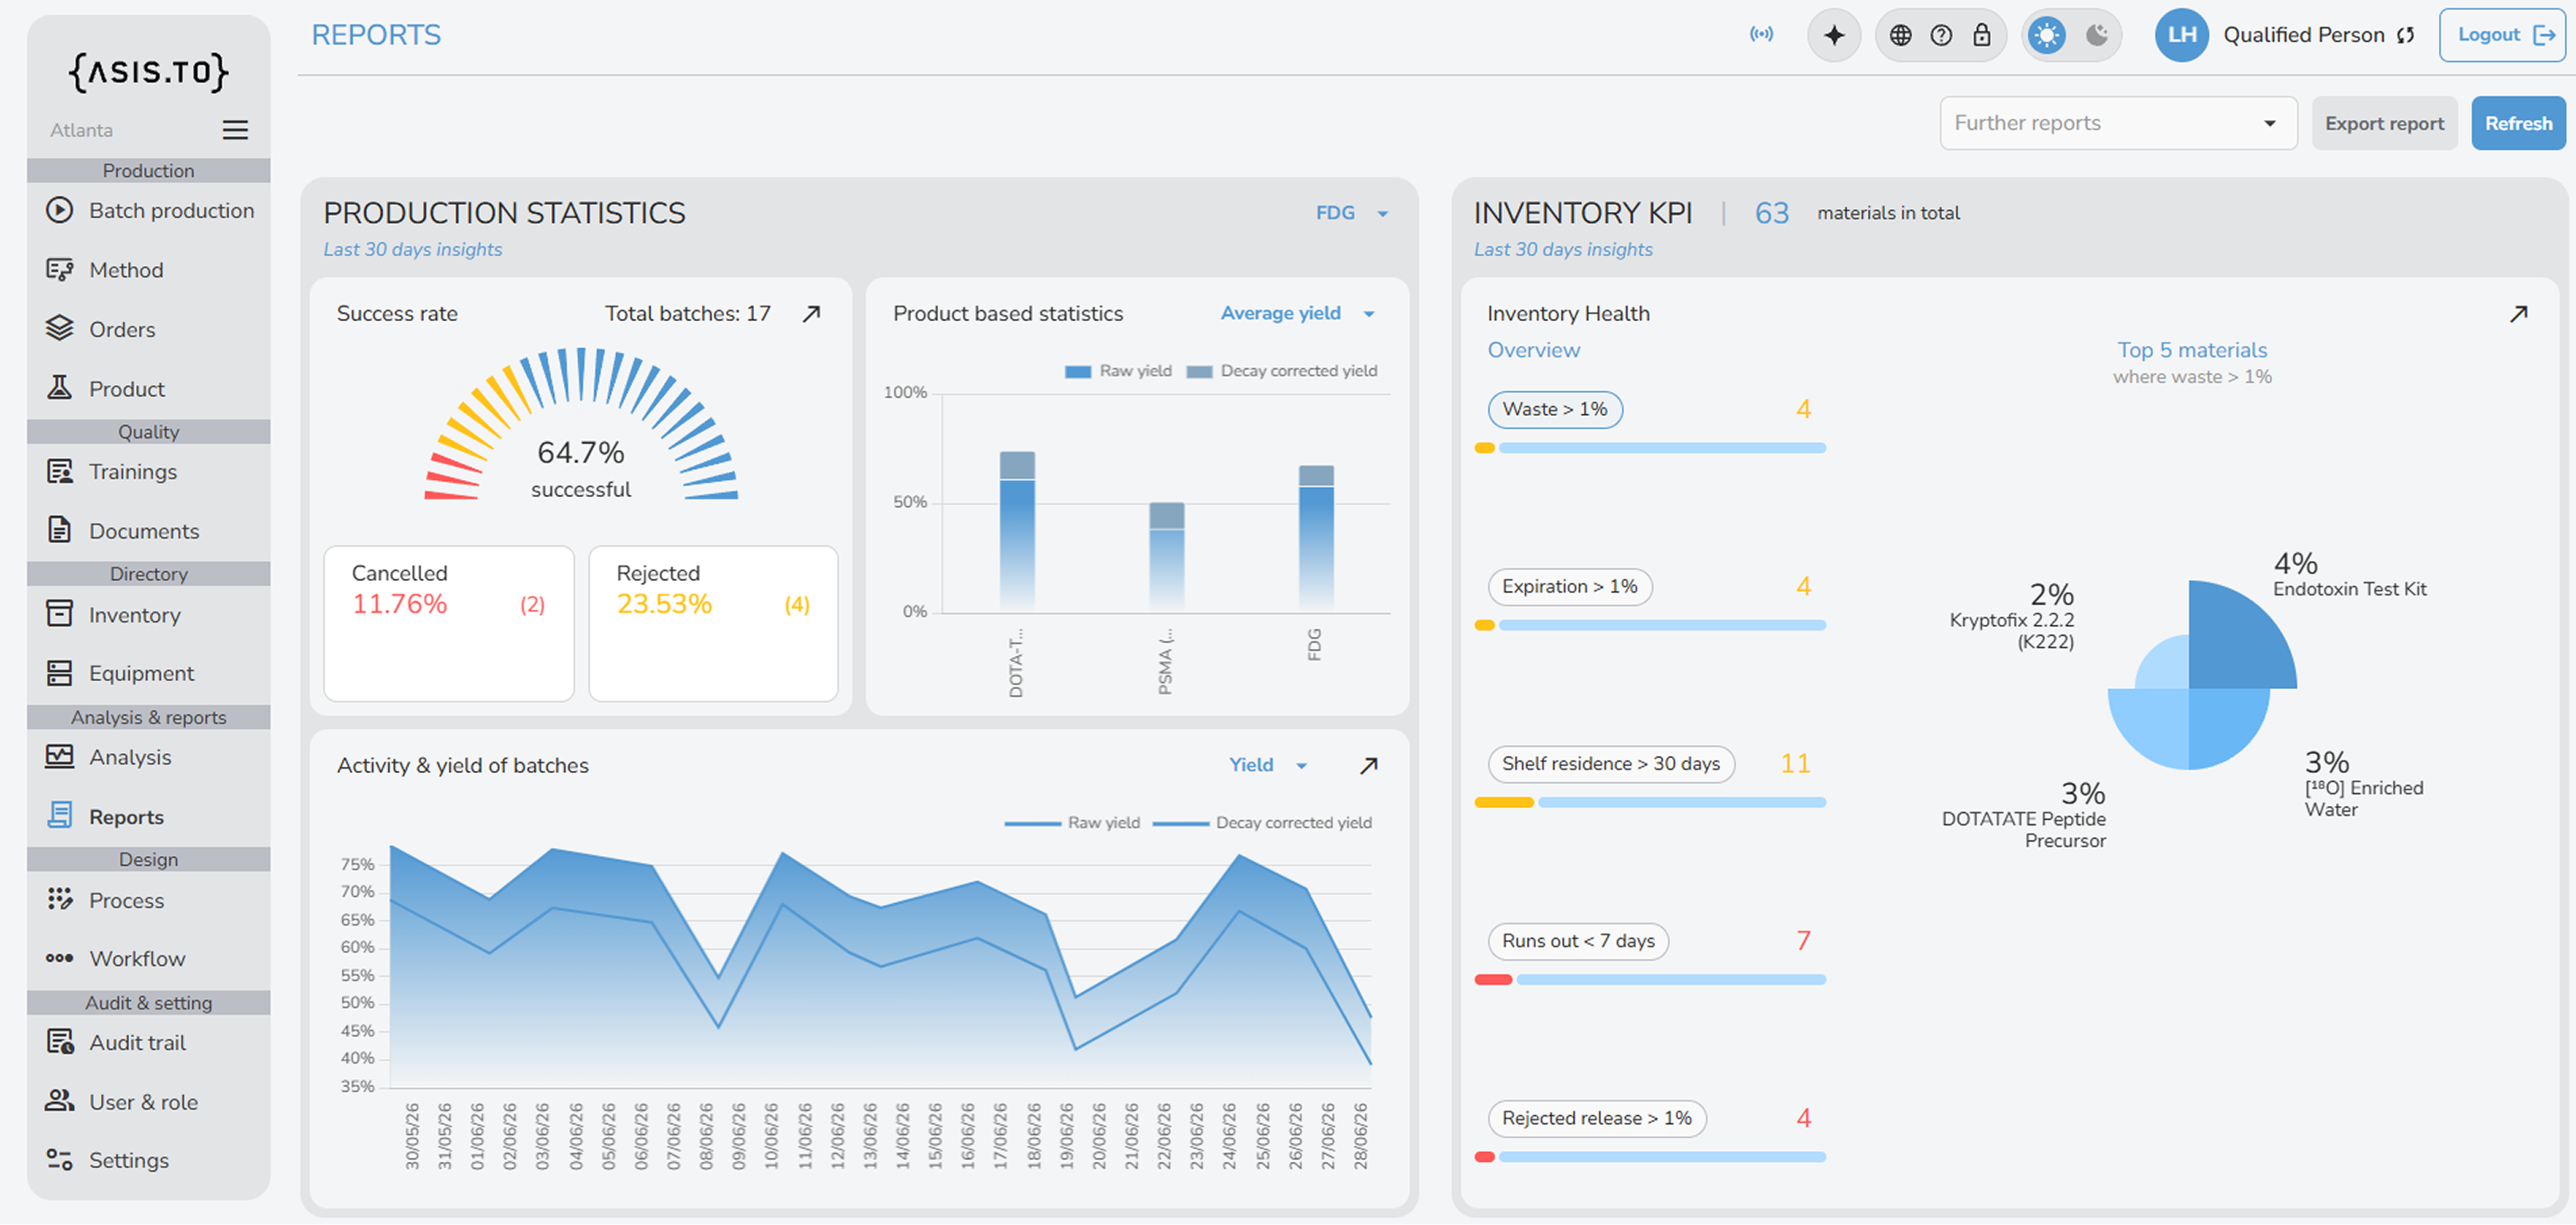Enable light theme sun toggle
Viewport: 2576px width, 1225px height.
(2047, 35)
